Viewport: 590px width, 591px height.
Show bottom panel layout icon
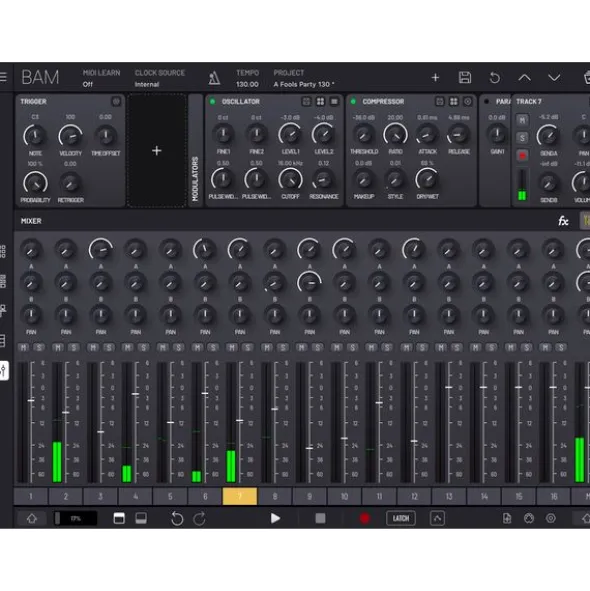click(x=141, y=518)
